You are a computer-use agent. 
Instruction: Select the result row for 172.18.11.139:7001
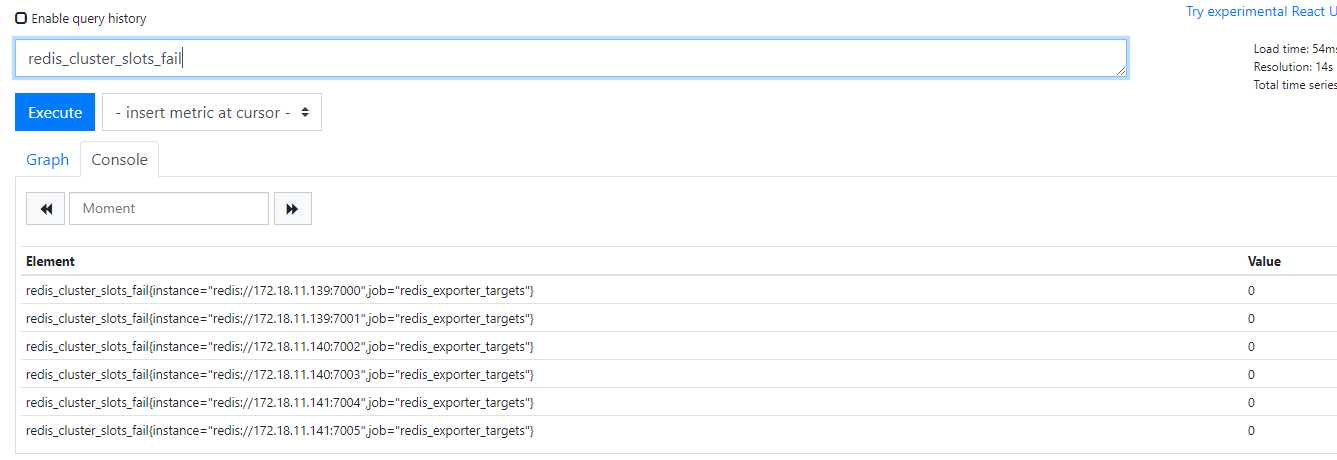(676, 318)
